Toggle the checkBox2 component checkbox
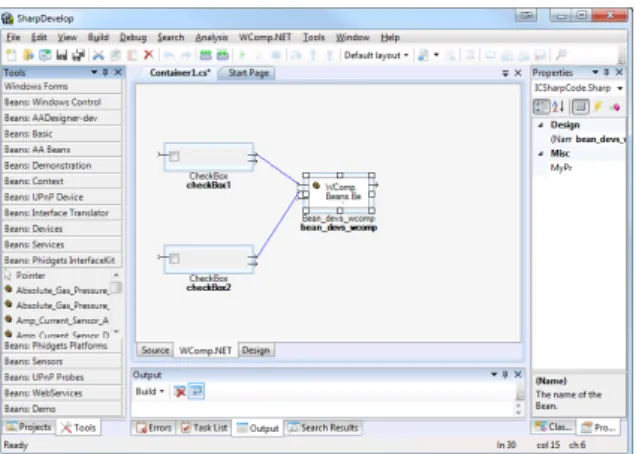 [x=174, y=259]
